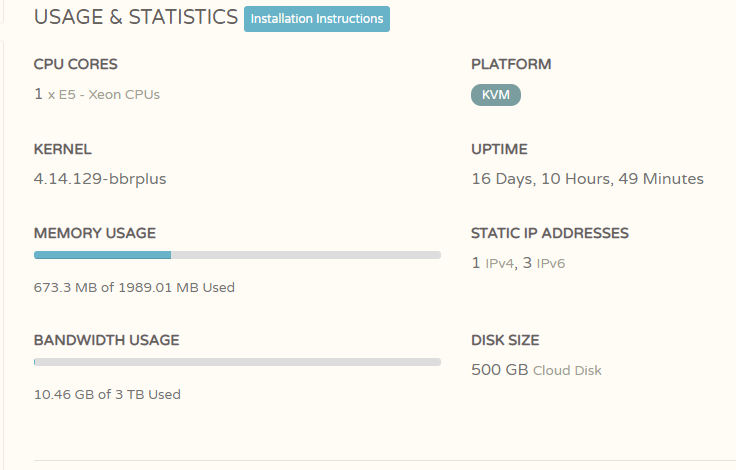This screenshot has height=470, width=736.
Task: Click the 1 x E5 - Xeon CPUs text
Action: (x=97, y=94)
